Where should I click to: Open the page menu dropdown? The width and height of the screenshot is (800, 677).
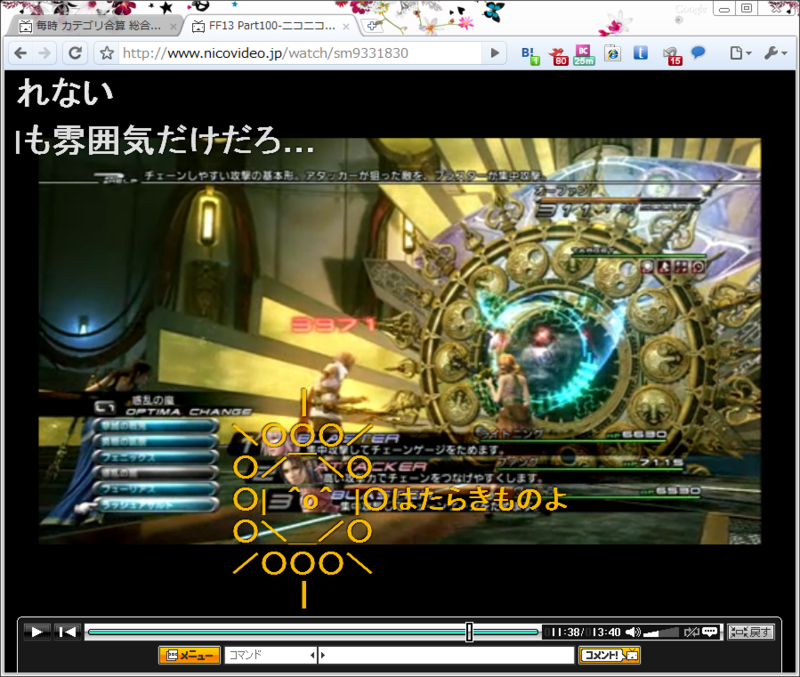pyautogui.click(x=740, y=53)
